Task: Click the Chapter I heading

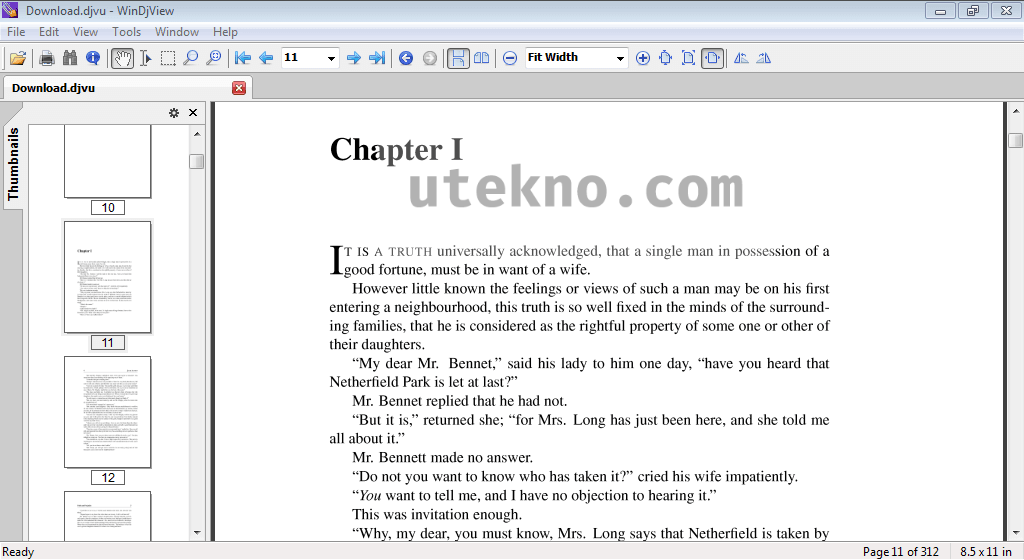Action: (396, 150)
